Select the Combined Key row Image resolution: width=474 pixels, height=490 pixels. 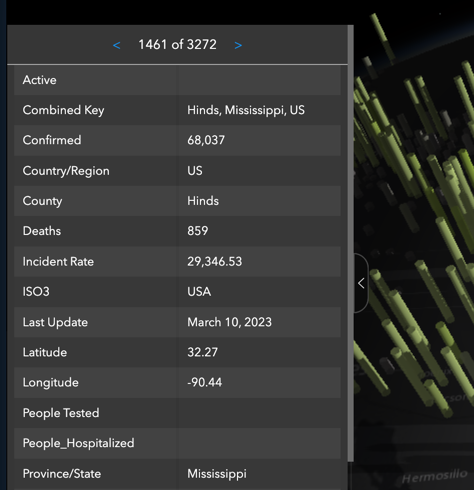(177, 110)
